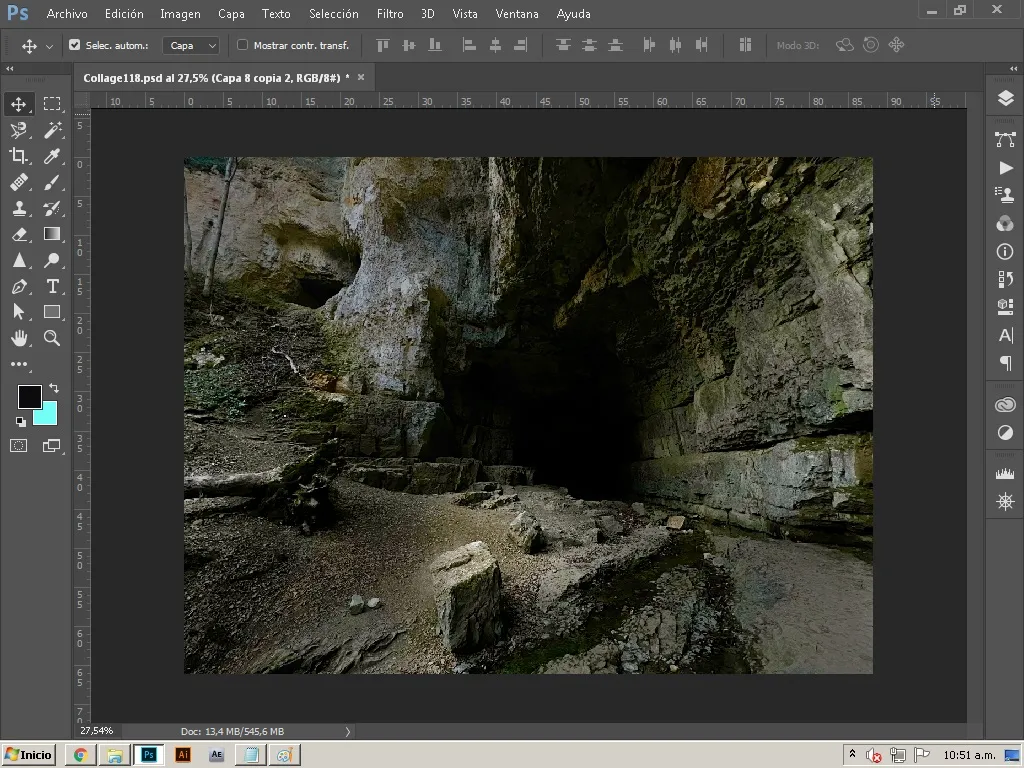Screen dimensions: 1024x768
Task: Open the Histogram panel icon
Action: [x=1005, y=473]
